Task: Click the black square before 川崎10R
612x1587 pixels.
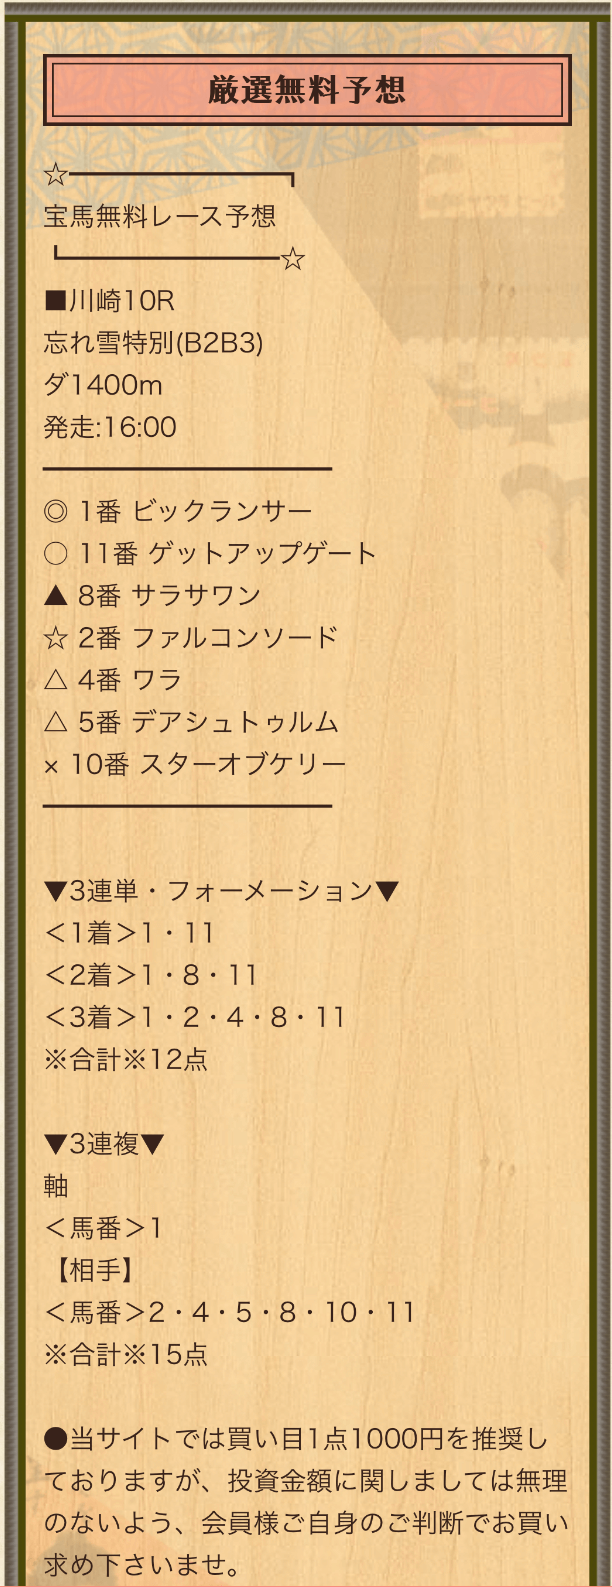Action: point(55,300)
